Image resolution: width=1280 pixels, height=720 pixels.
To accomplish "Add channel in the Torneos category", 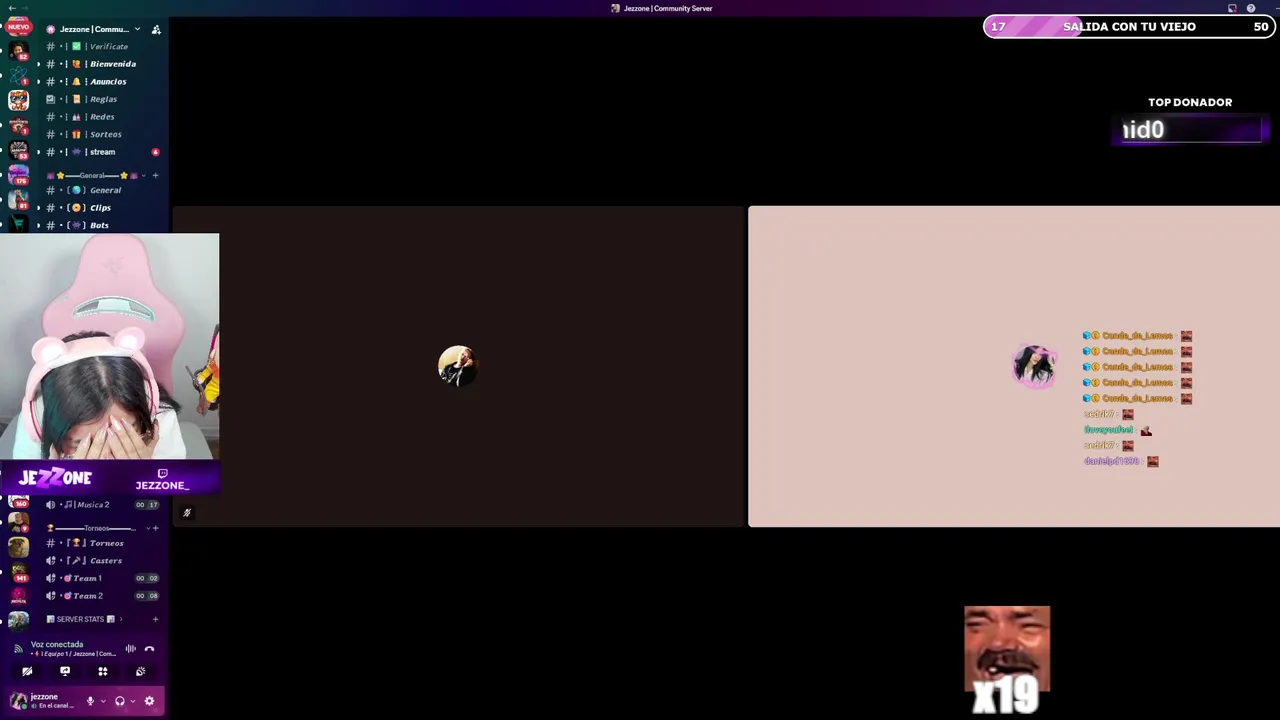I will [x=155, y=528].
